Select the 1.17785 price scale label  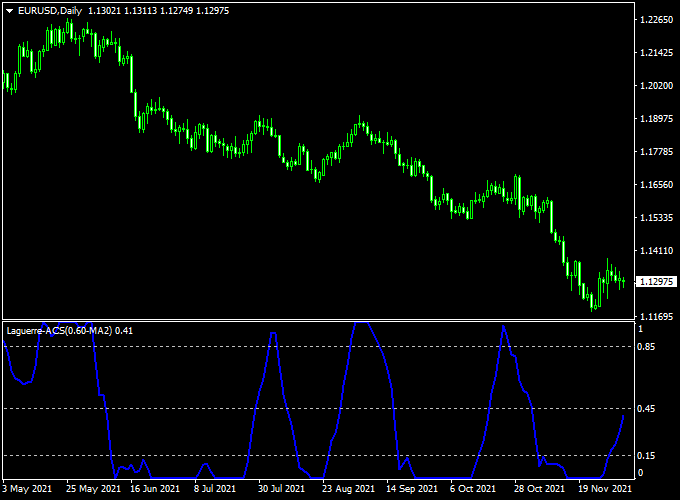click(x=657, y=152)
